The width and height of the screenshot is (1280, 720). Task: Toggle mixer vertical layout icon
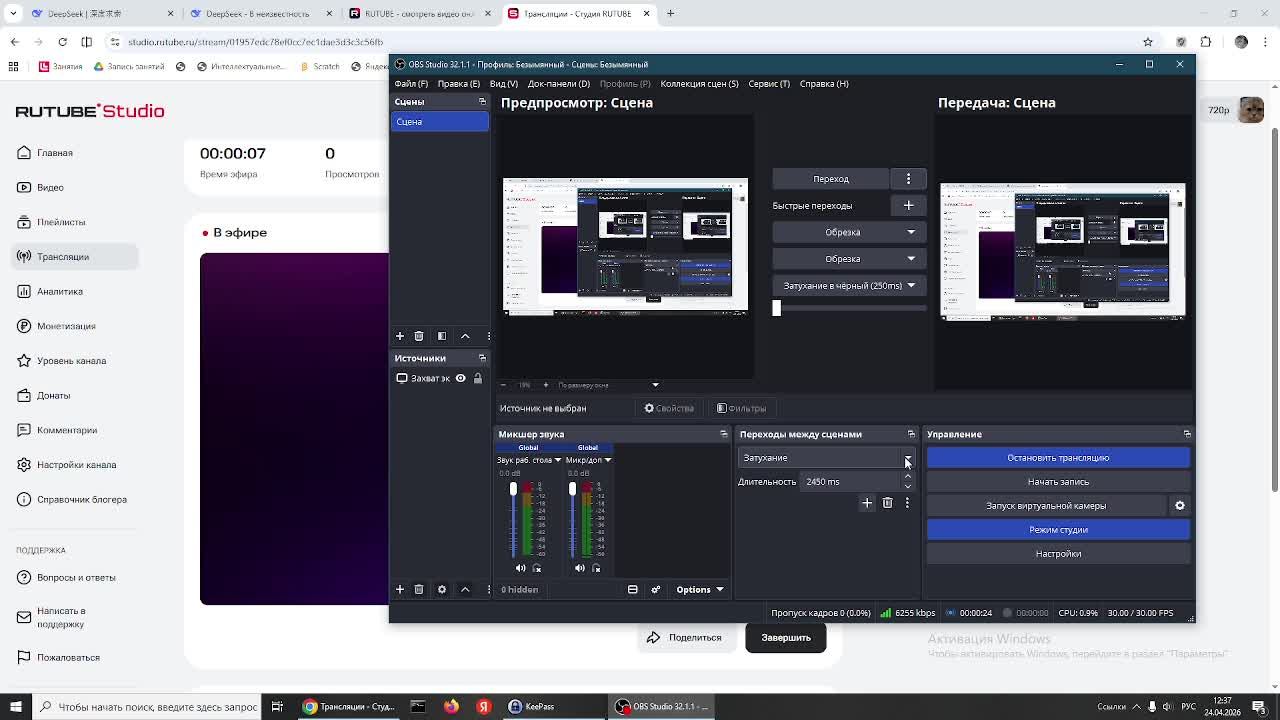coord(633,590)
